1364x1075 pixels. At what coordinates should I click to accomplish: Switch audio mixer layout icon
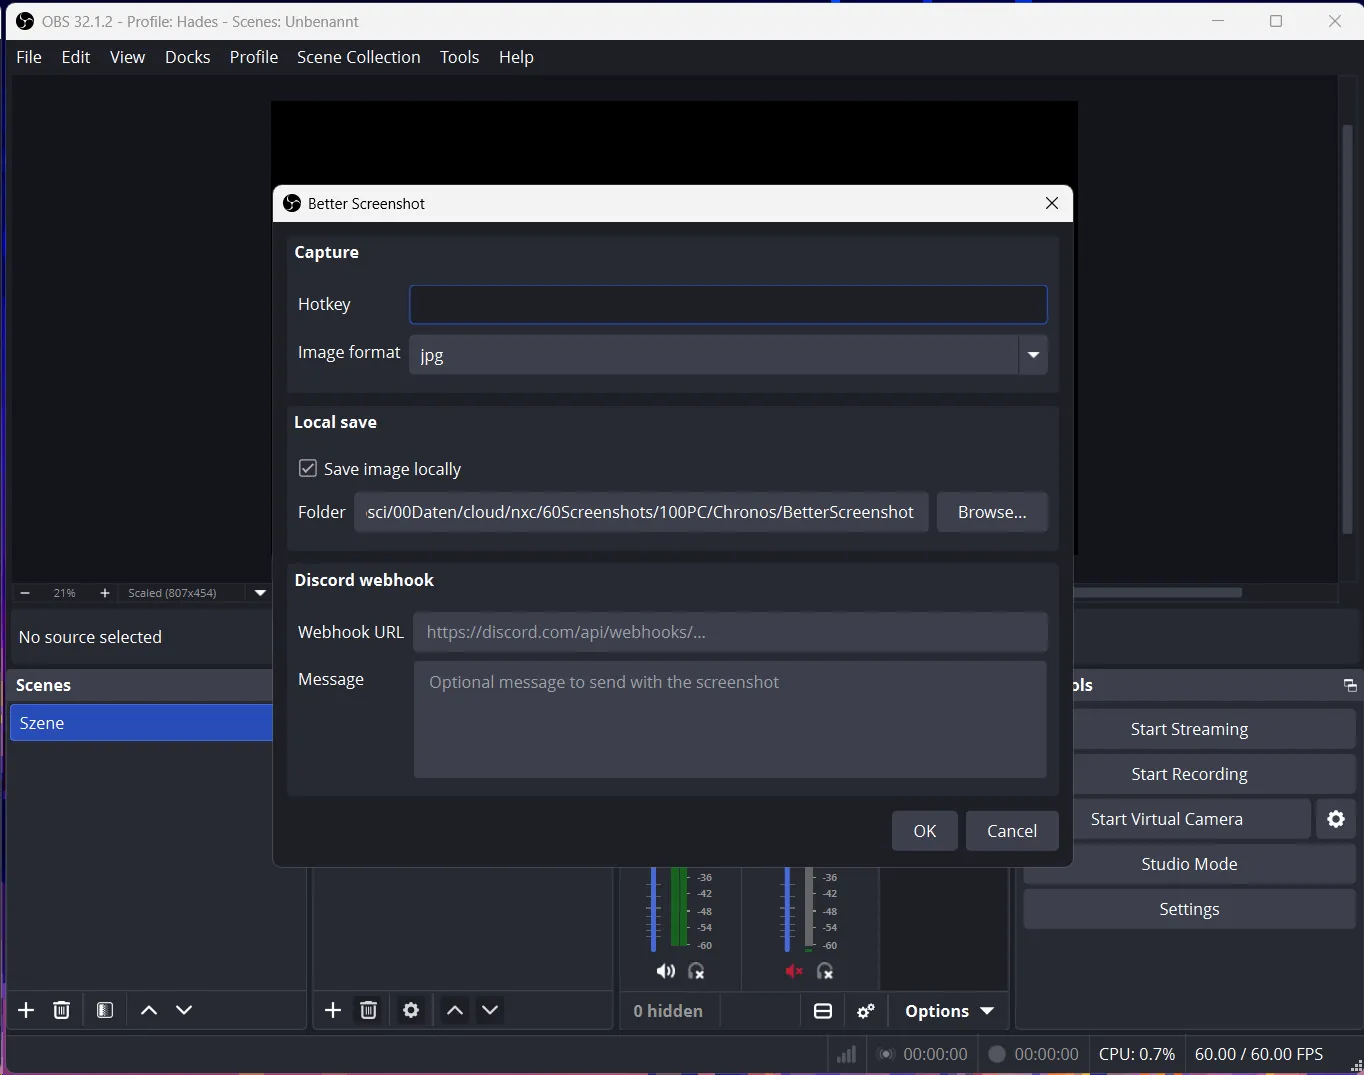[823, 1011]
